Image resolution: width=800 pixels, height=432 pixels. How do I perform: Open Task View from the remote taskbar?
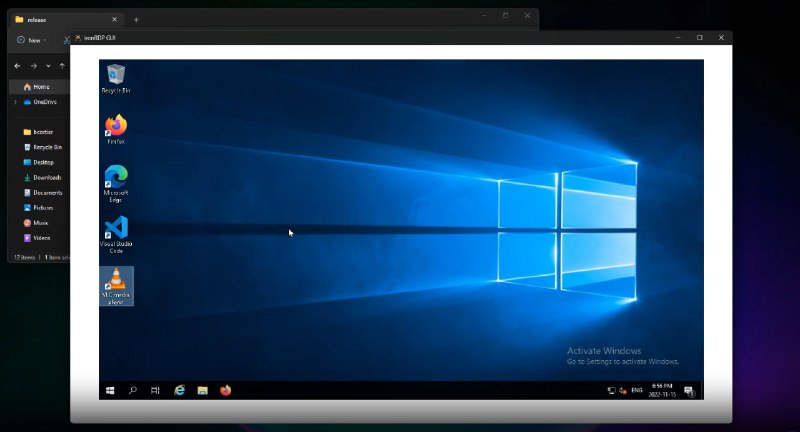155,390
